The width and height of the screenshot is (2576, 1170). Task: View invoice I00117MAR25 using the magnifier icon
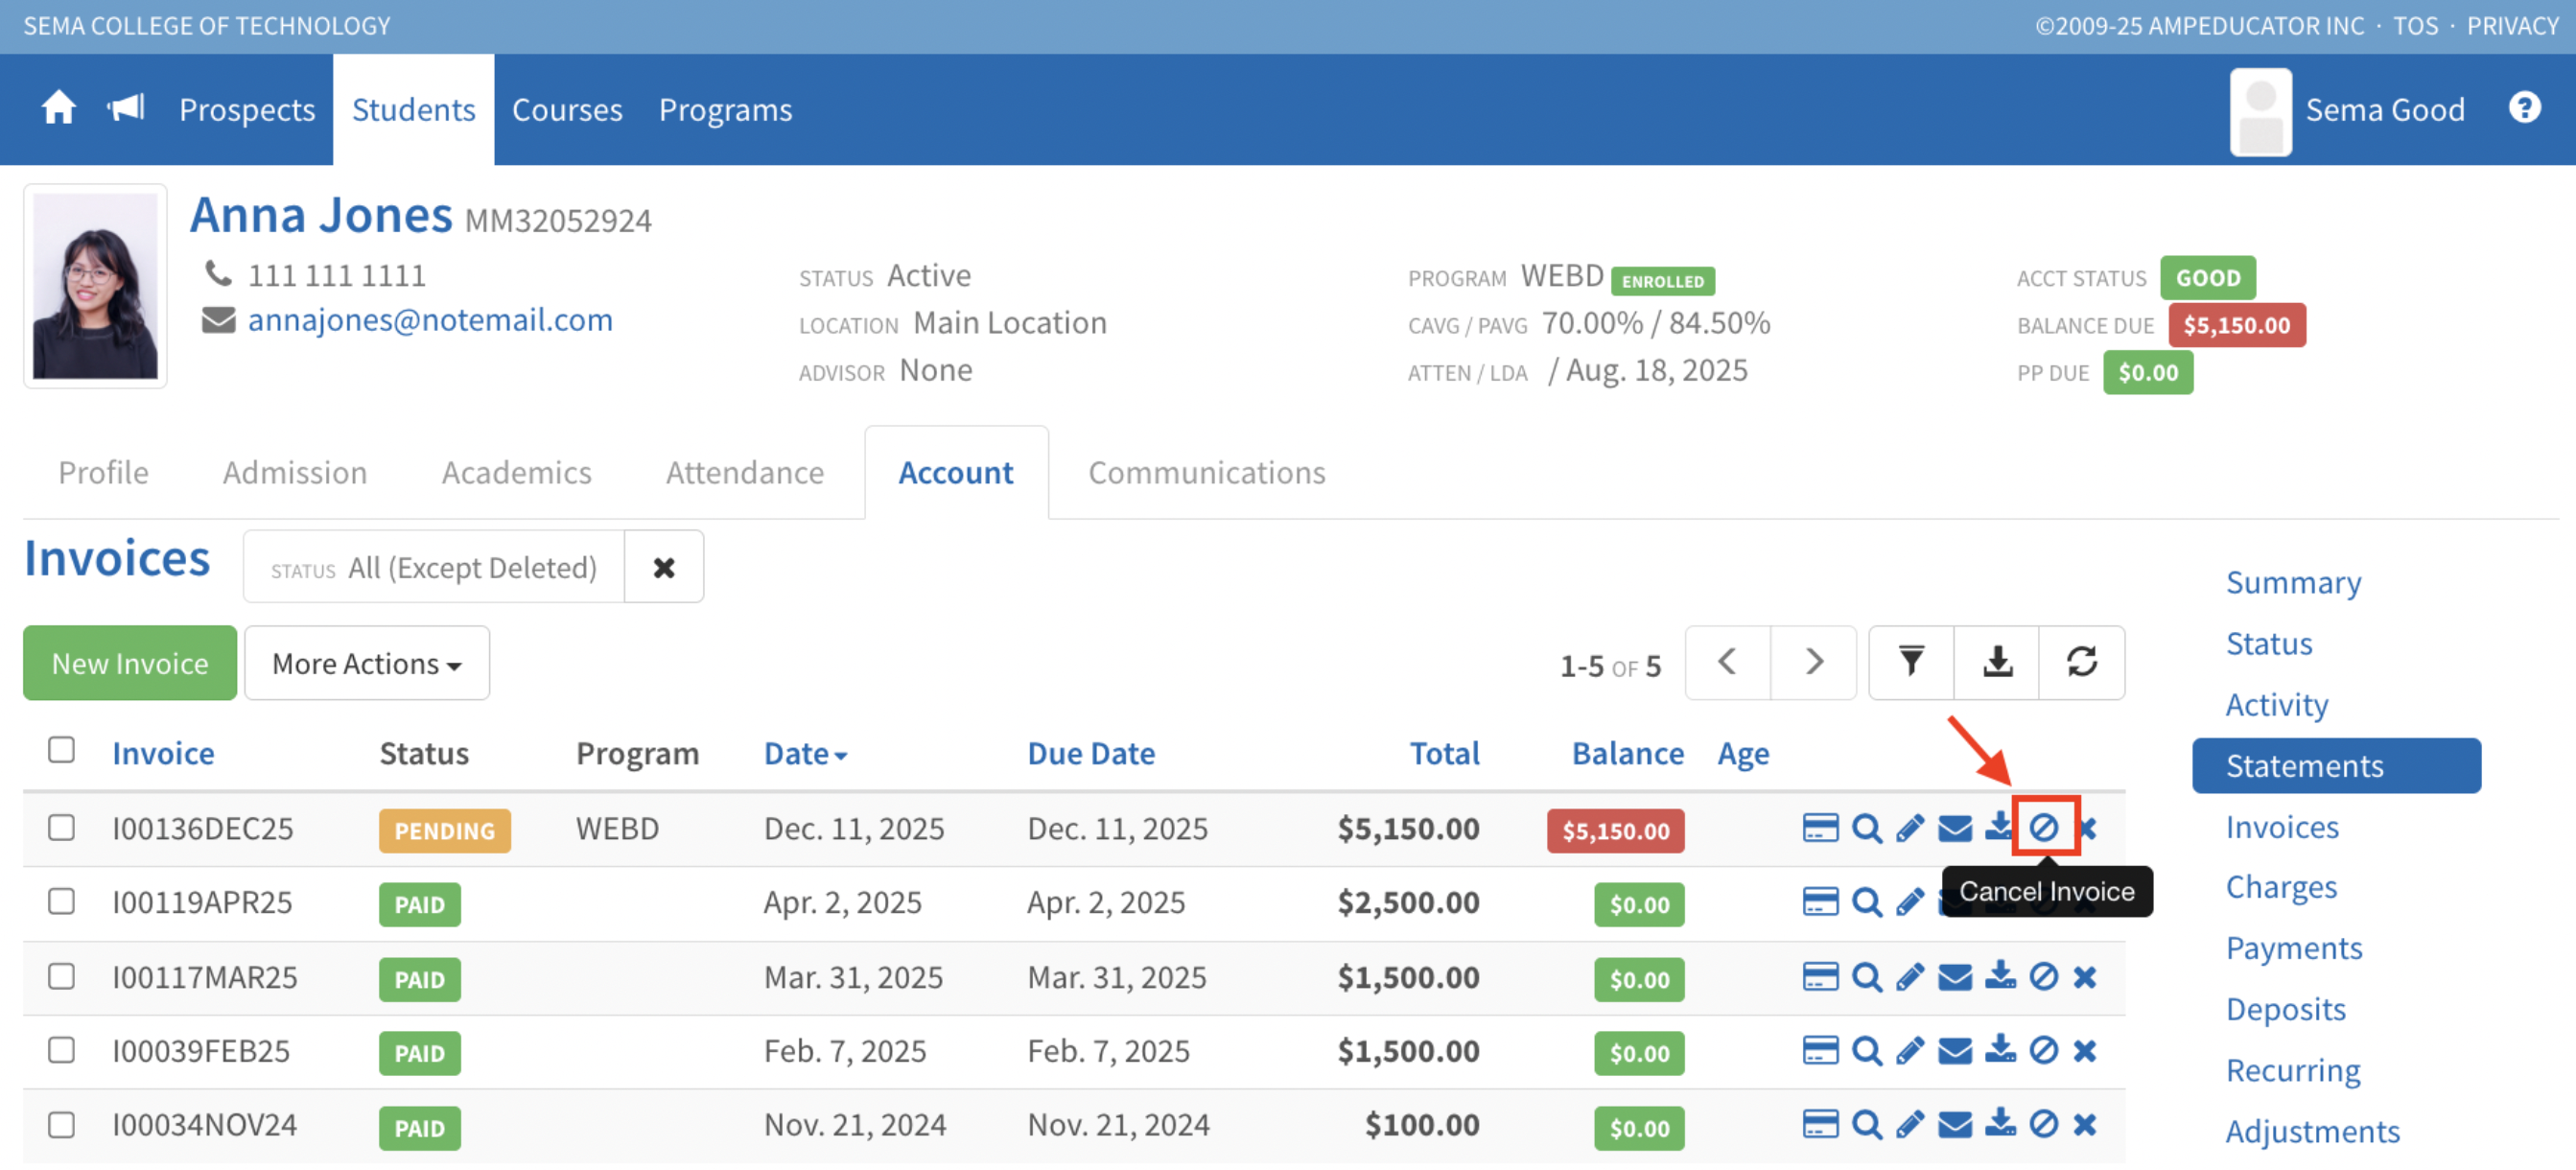1866,977
